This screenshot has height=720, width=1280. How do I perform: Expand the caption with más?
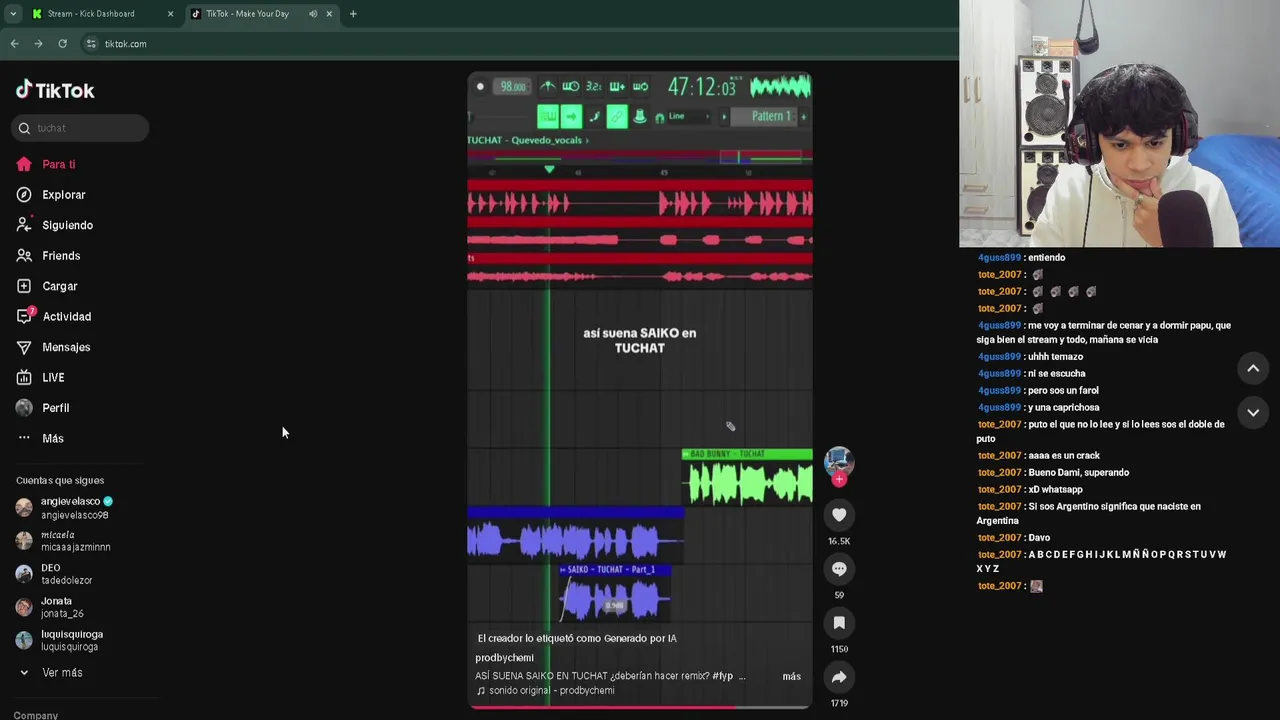click(x=791, y=676)
